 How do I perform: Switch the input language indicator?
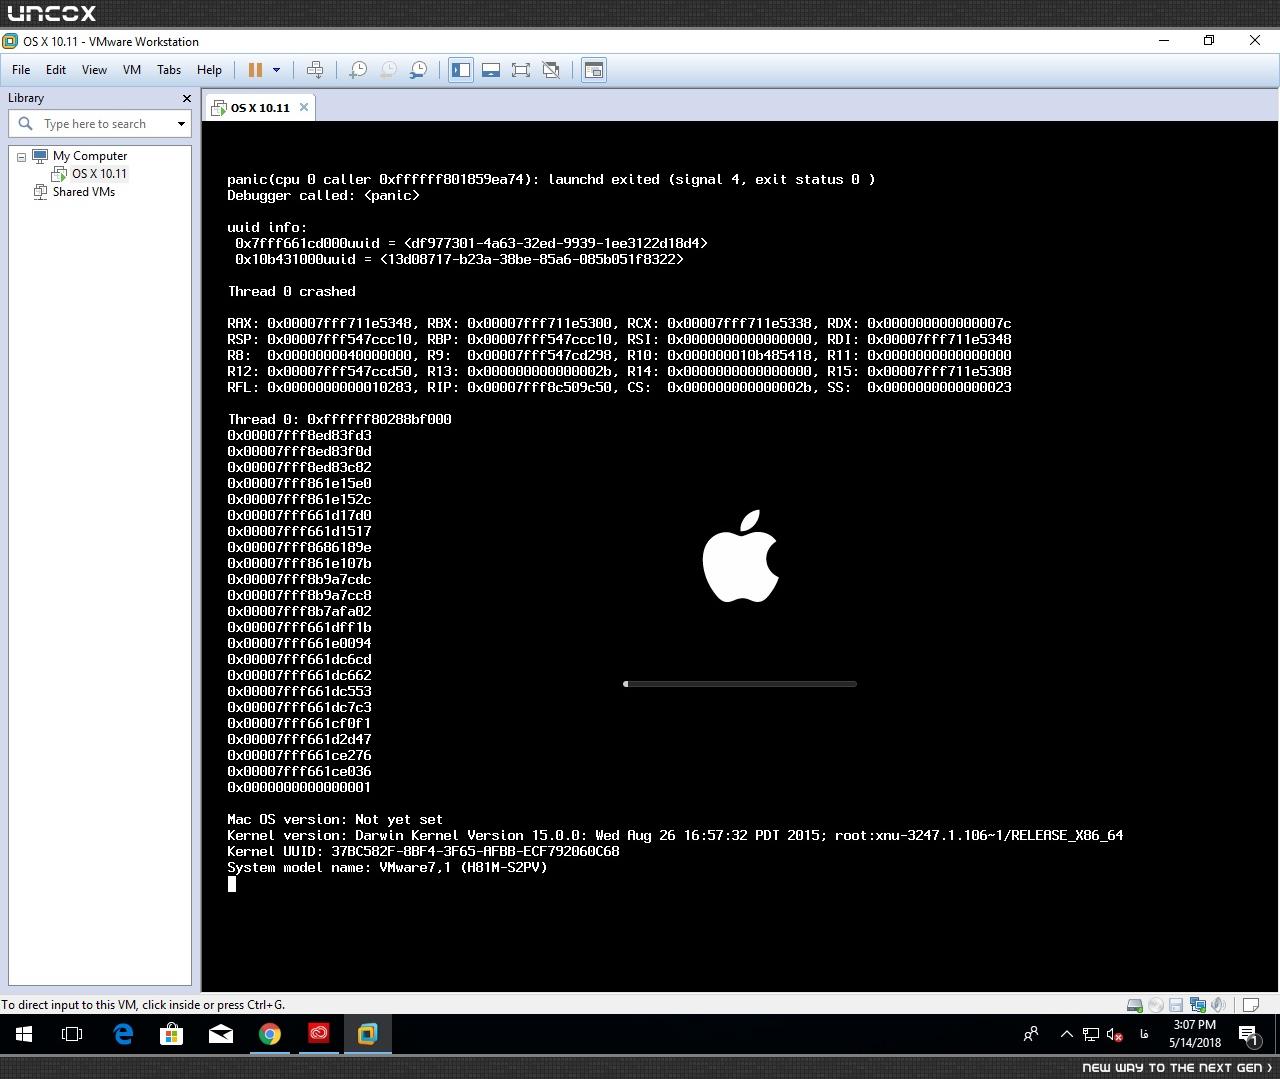coord(1144,1034)
